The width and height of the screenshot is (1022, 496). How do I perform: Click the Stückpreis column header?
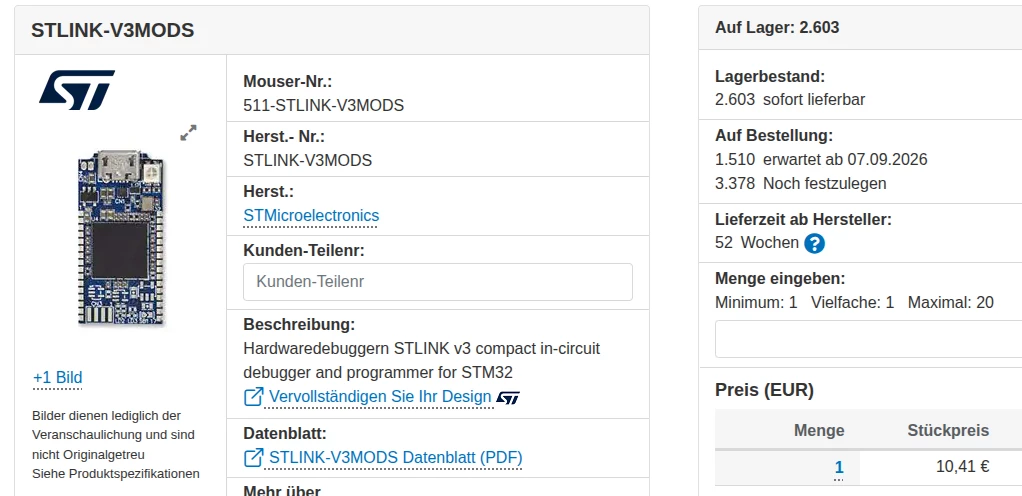pyautogui.click(x=948, y=430)
